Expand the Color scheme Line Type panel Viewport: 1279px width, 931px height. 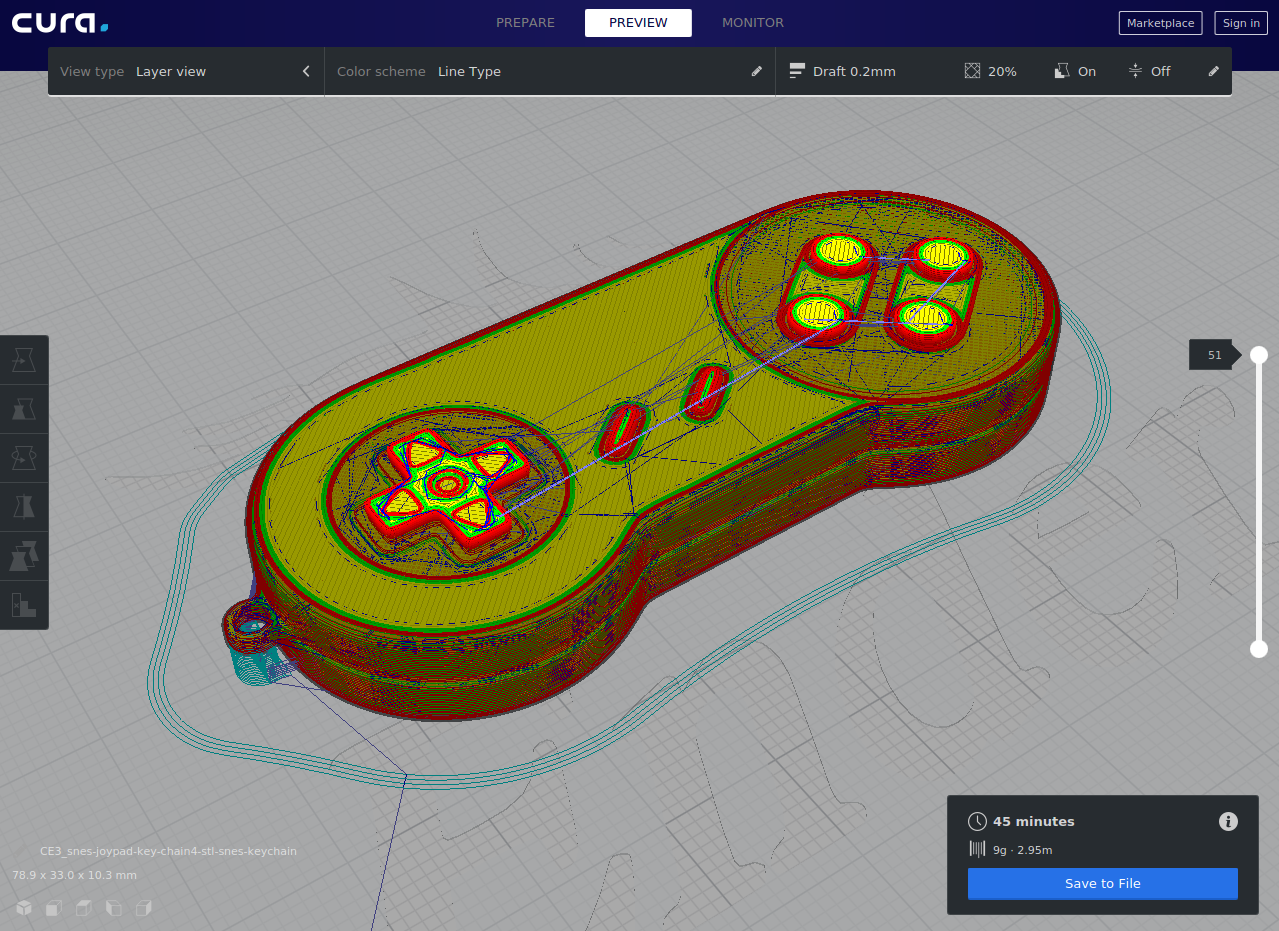click(x=756, y=72)
